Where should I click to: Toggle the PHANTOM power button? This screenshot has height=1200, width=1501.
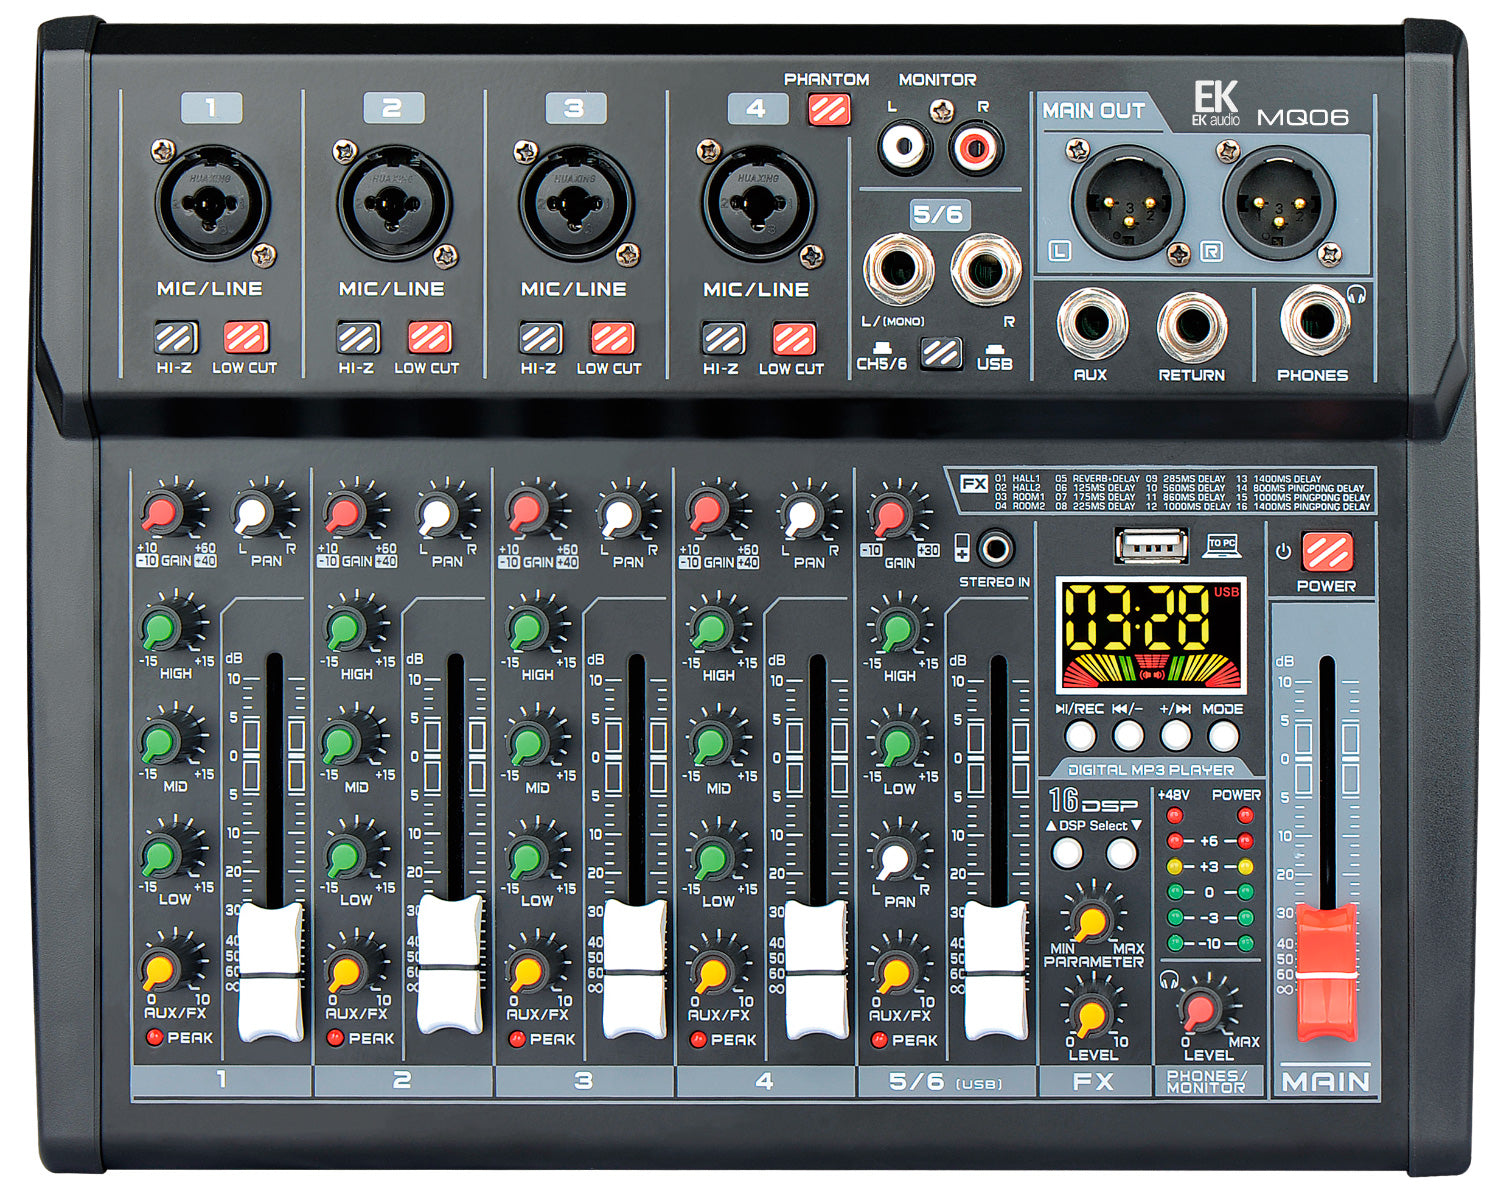click(x=829, y=109)
